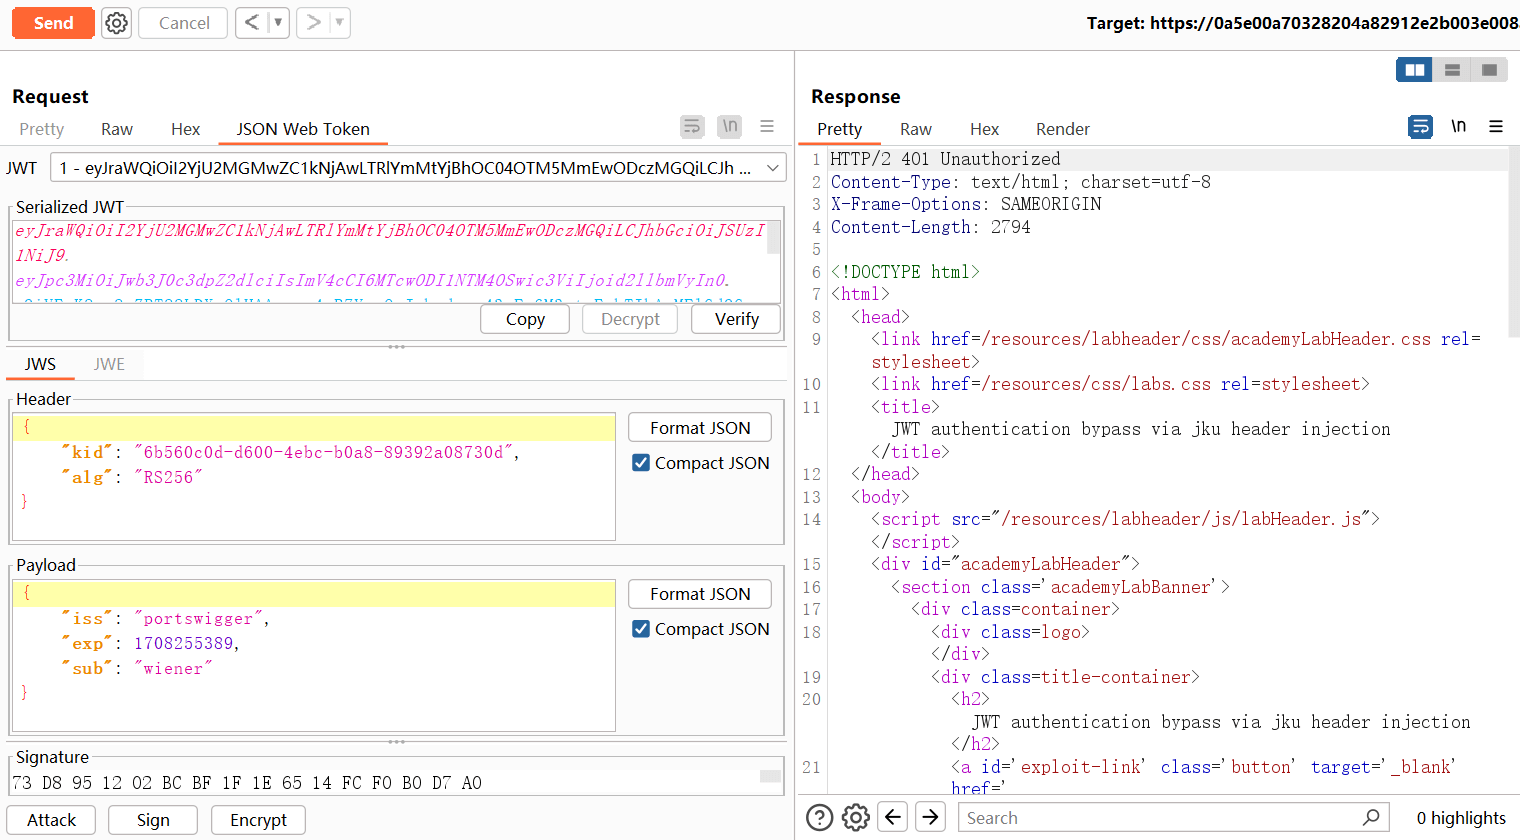Image resolution: width=1520 pixels, height=840 pixels.
Task: Toggle Compact JSON checkbox for Header
Action: 641,463
